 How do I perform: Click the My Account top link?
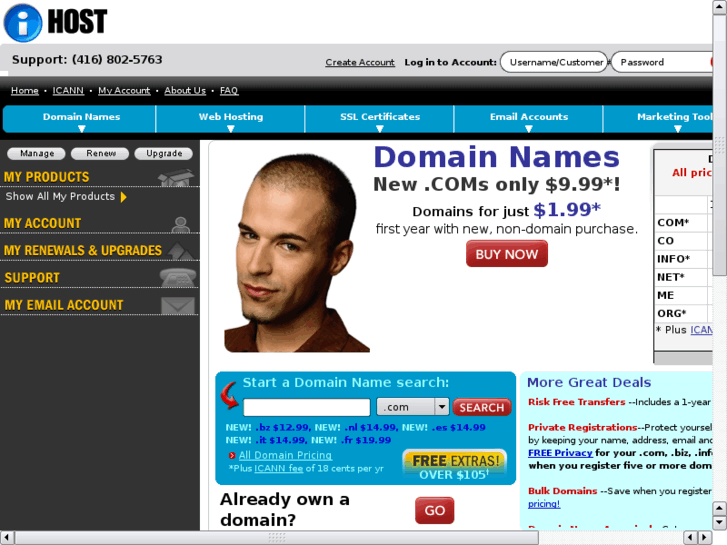[124, 90]
